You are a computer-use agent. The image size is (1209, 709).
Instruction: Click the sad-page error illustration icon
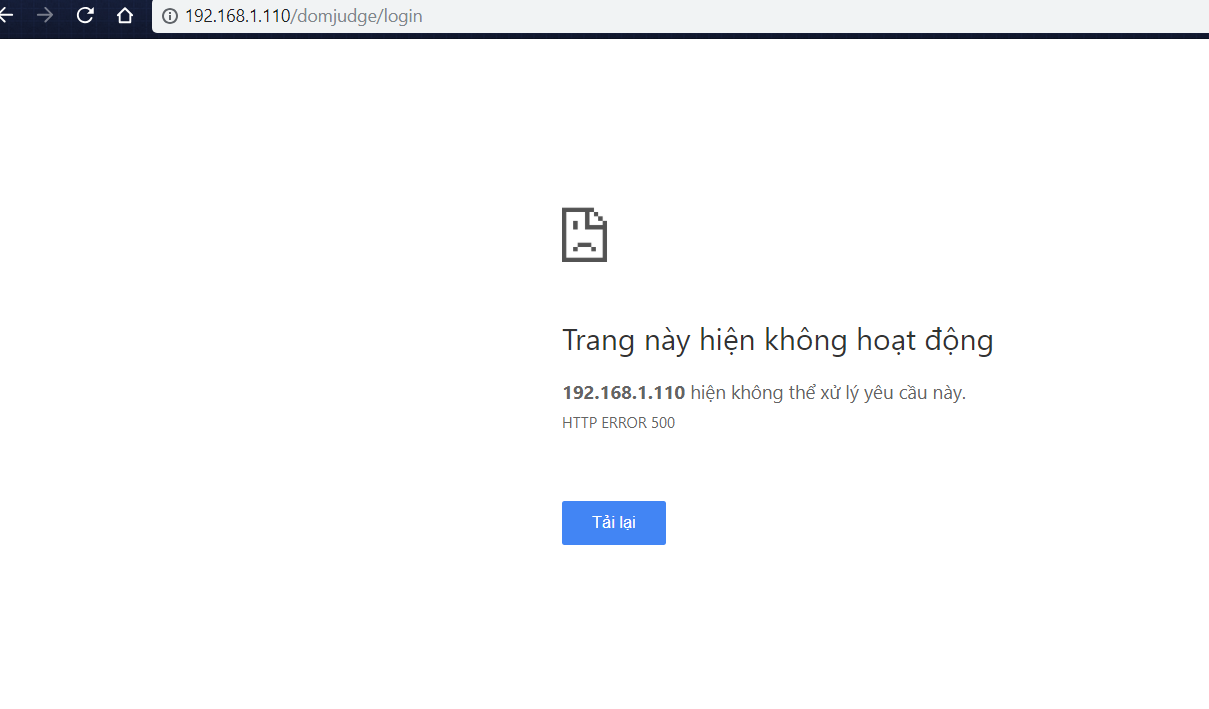[584, 234]
